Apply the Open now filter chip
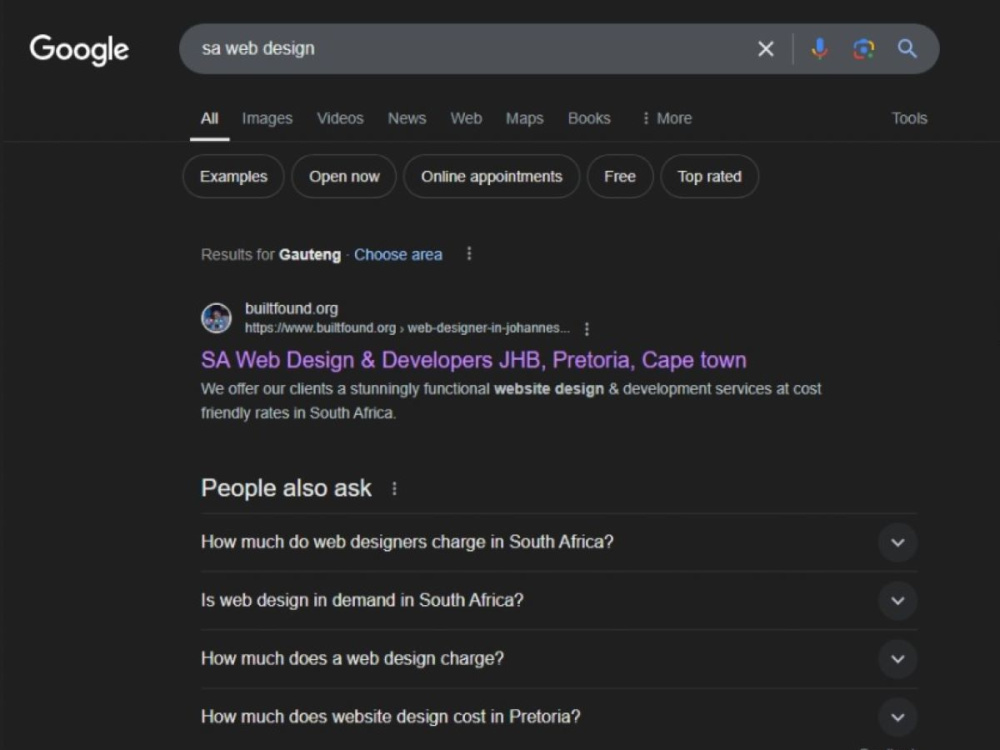Image resolution: width=1000 pixels, height=750 pixels. coord(344,177)
